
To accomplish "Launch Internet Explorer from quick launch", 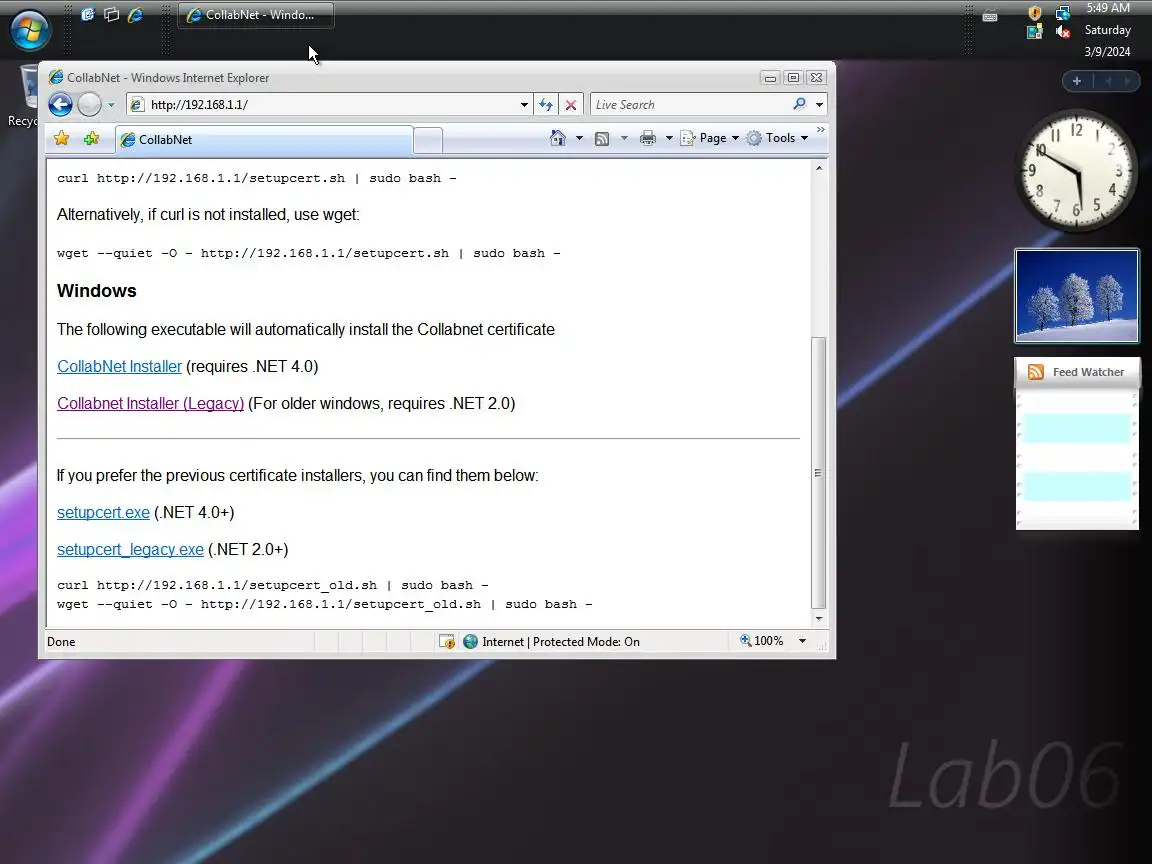I will (135, 14).
